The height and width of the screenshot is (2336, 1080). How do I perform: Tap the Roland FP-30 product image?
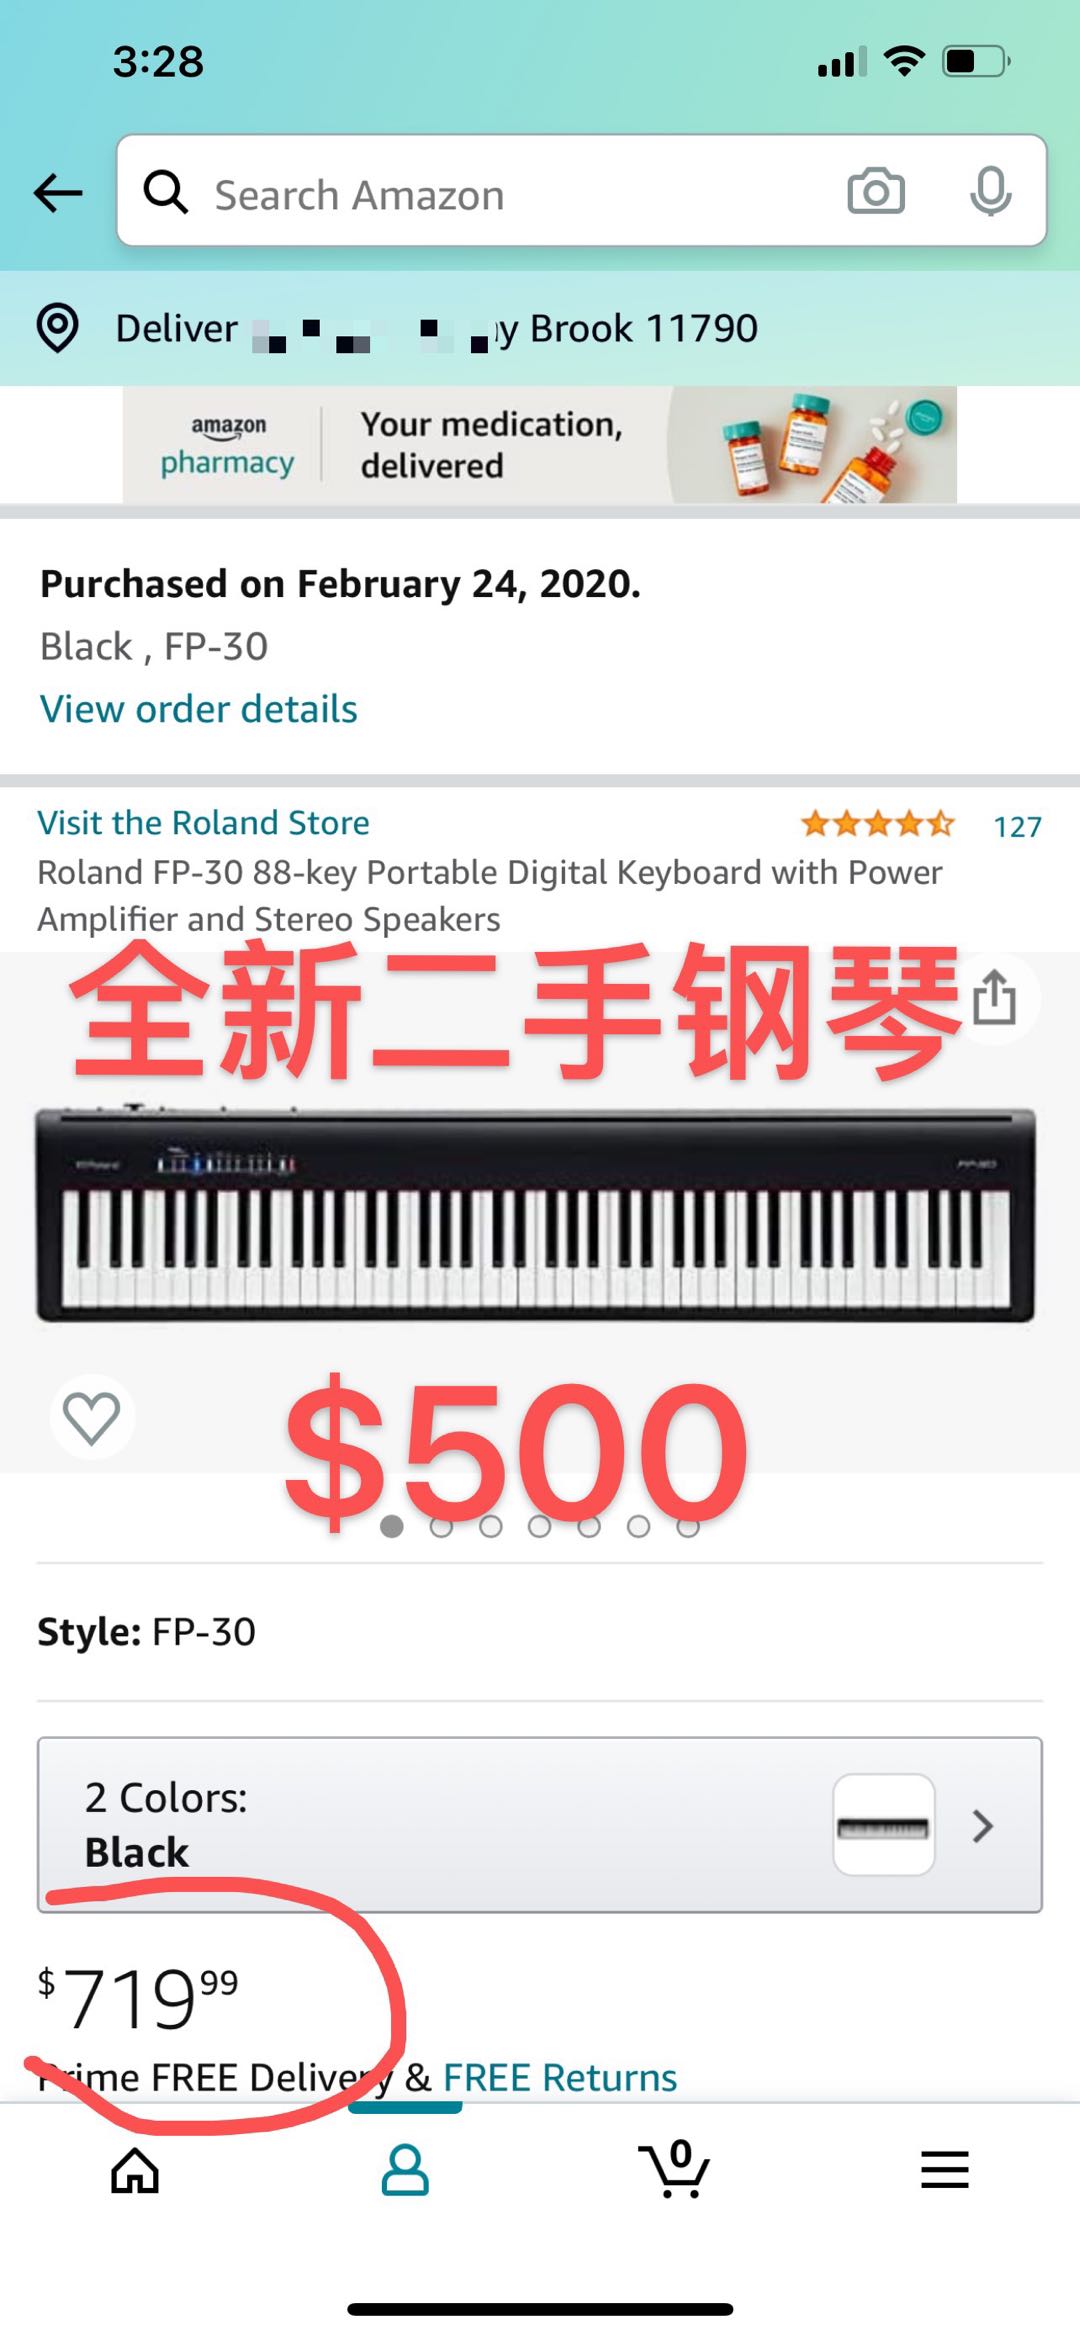536,1214
